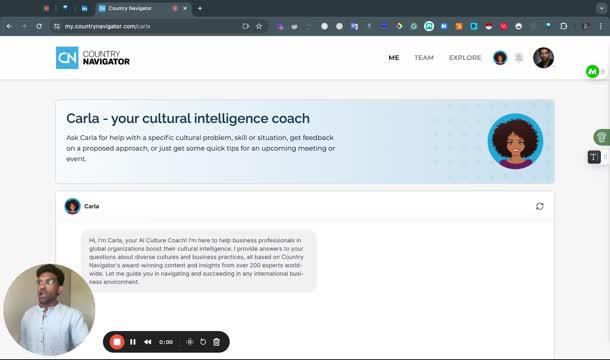The width and height of the screenshot is (610, 360).
Task: Click the orange extension icon in the toolbar
Action: (x=459, y=26)
